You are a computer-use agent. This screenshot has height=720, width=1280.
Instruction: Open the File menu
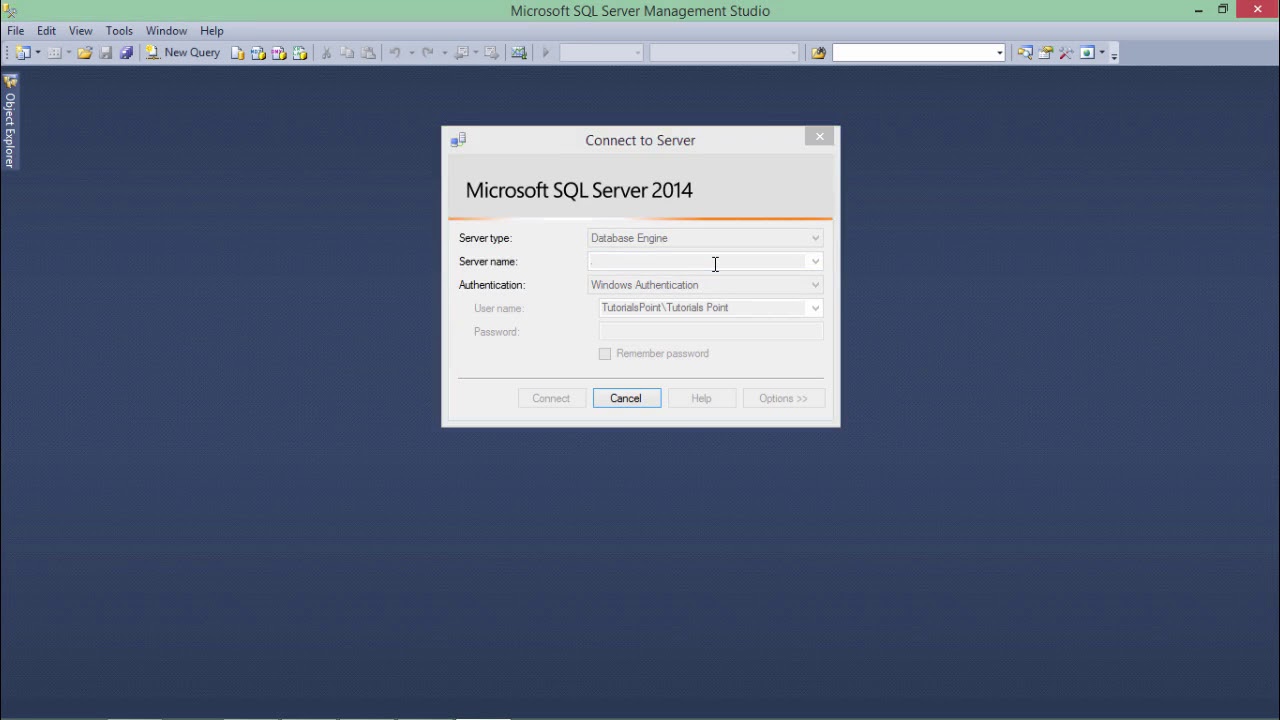16,31
